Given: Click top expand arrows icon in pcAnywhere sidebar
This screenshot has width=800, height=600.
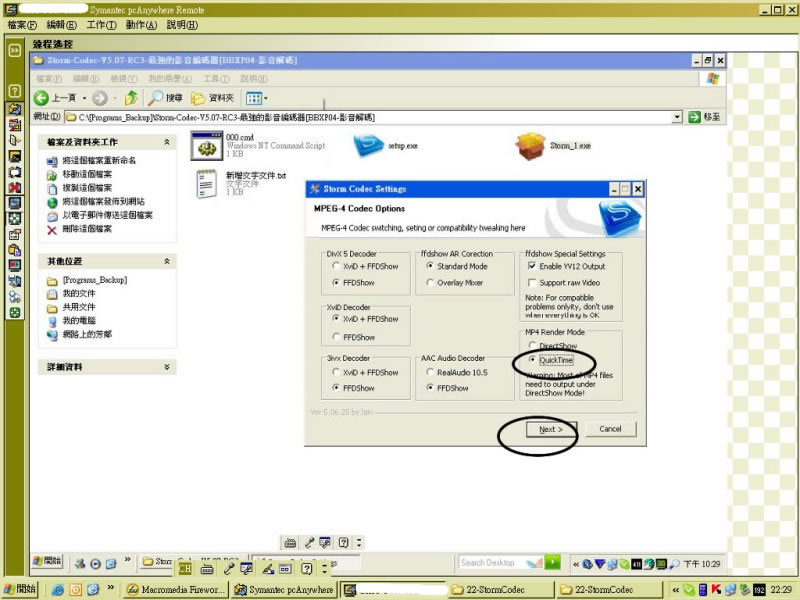Looking at the screenshot, I should tap(15, 50).
